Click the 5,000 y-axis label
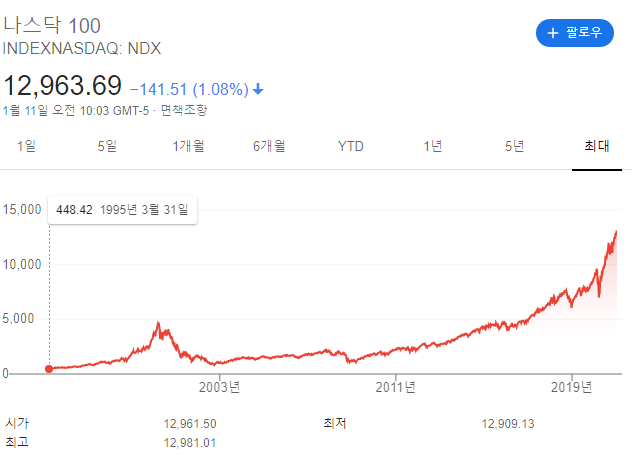 click(x=18, y=319)
